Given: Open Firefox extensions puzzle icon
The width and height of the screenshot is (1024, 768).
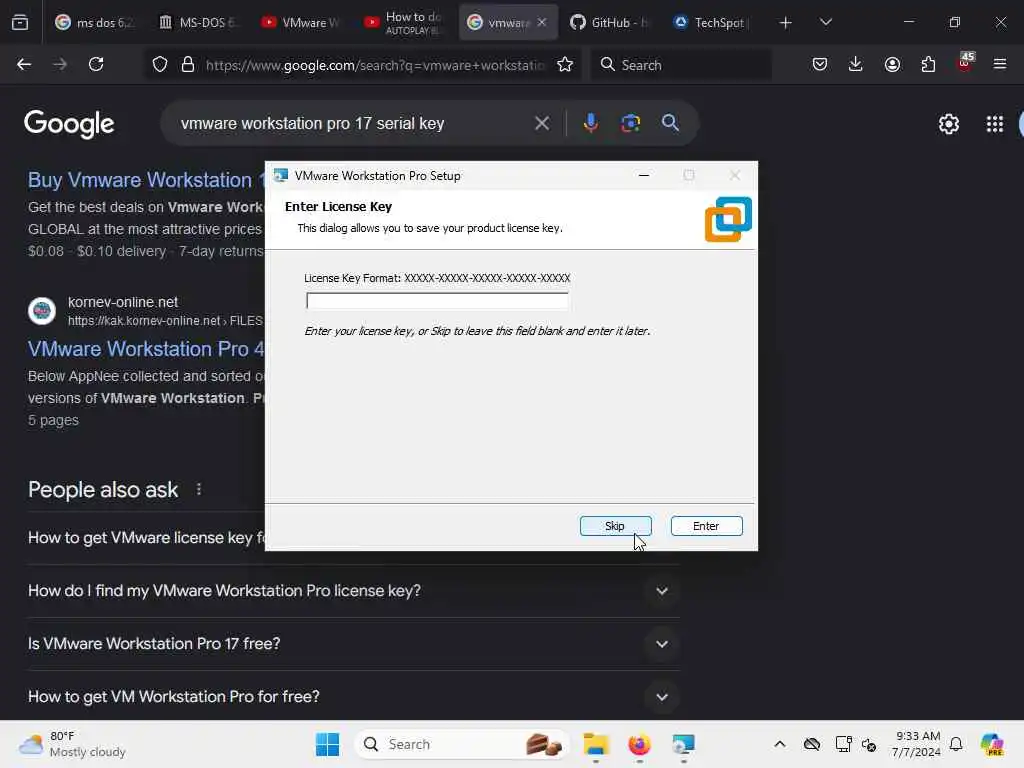Looking at the screenshot, I should 928,64.
